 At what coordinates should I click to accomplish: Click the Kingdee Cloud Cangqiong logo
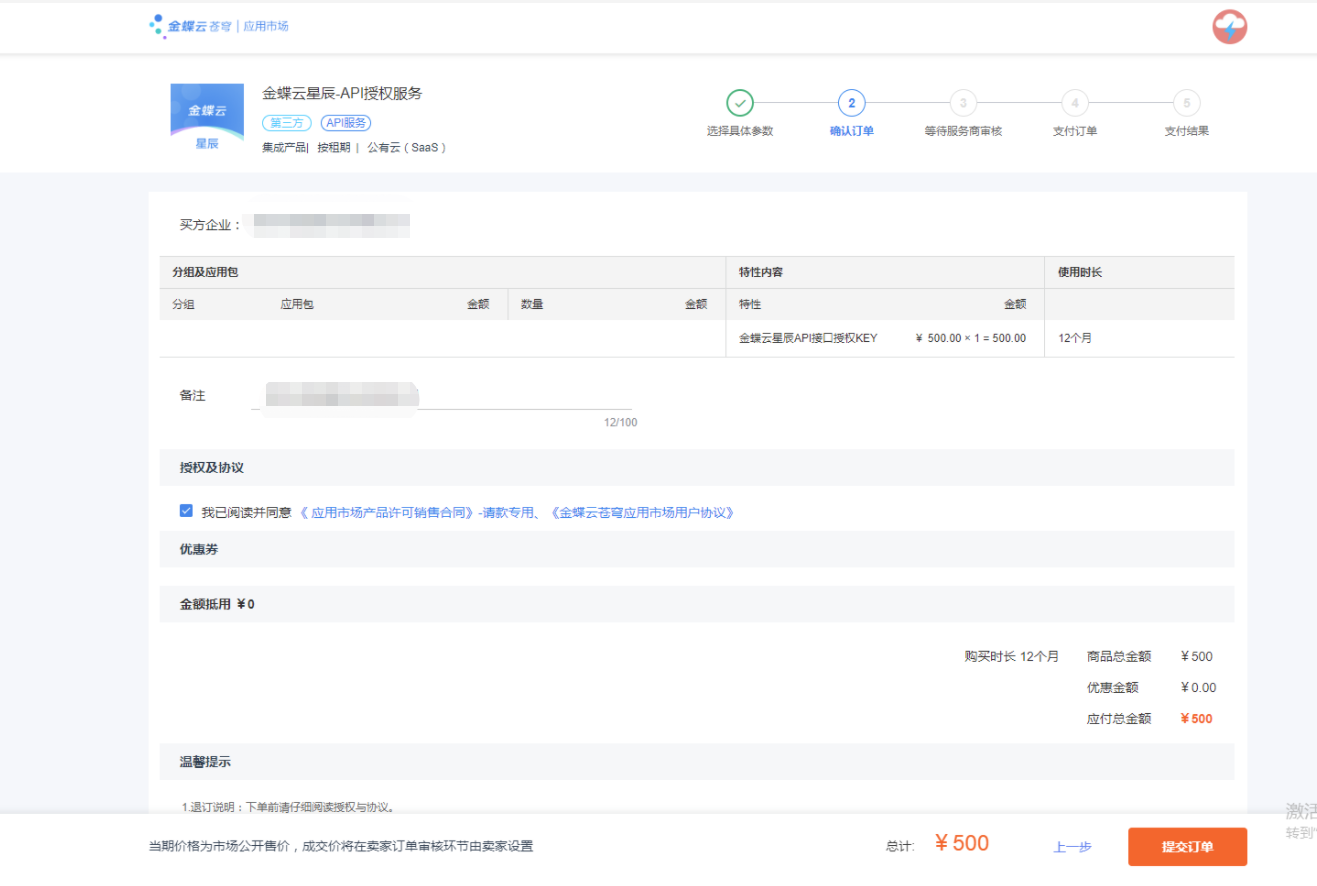(x=189, y=26)
